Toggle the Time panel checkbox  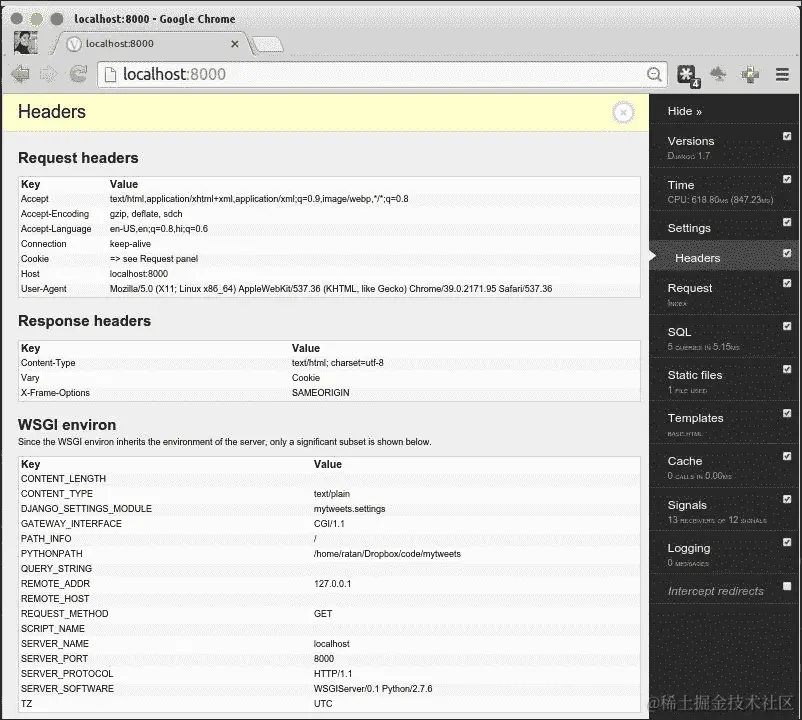[787, 179]
